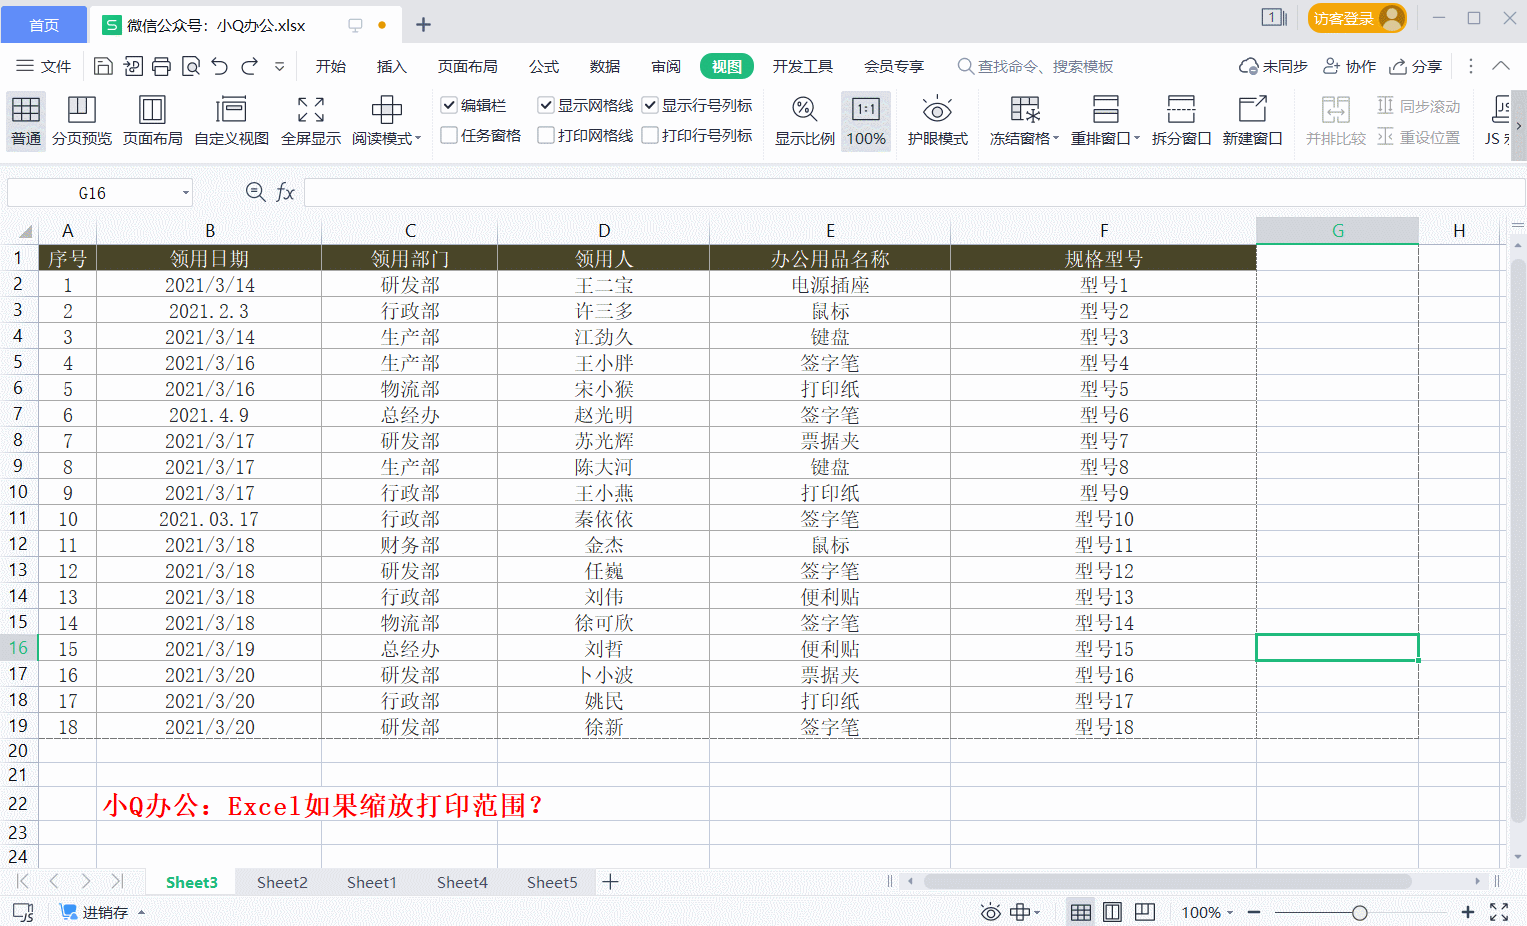Adjust the zoom slider in status bar
The width and height of the screenshot is (1527, 926).
1359,912
